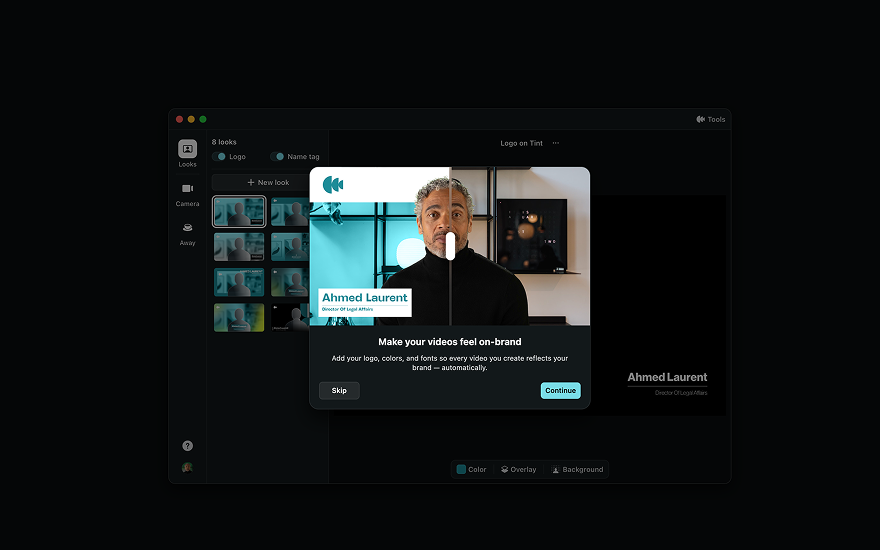880x550 pixels.
Task: Click the before/after comparison slider handle
Action: tap(450, 246)
